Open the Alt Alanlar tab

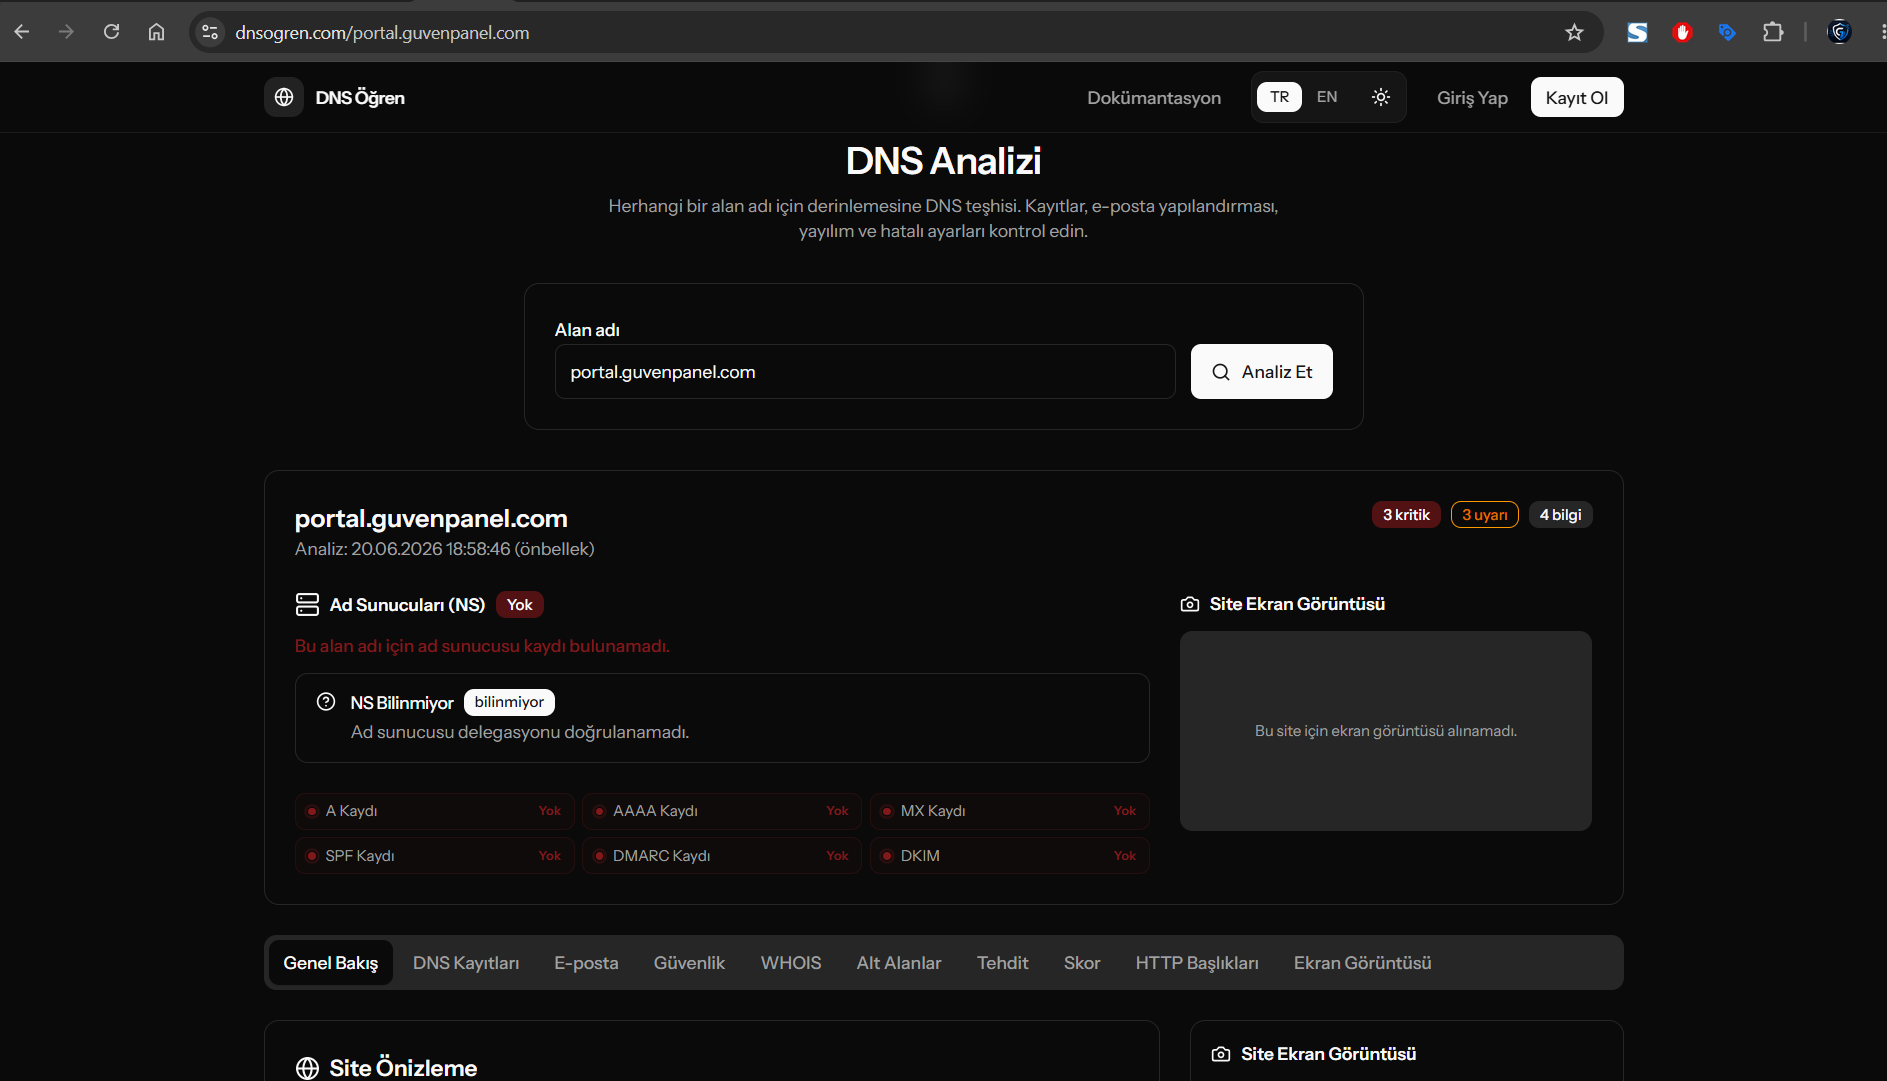point(899,963)
